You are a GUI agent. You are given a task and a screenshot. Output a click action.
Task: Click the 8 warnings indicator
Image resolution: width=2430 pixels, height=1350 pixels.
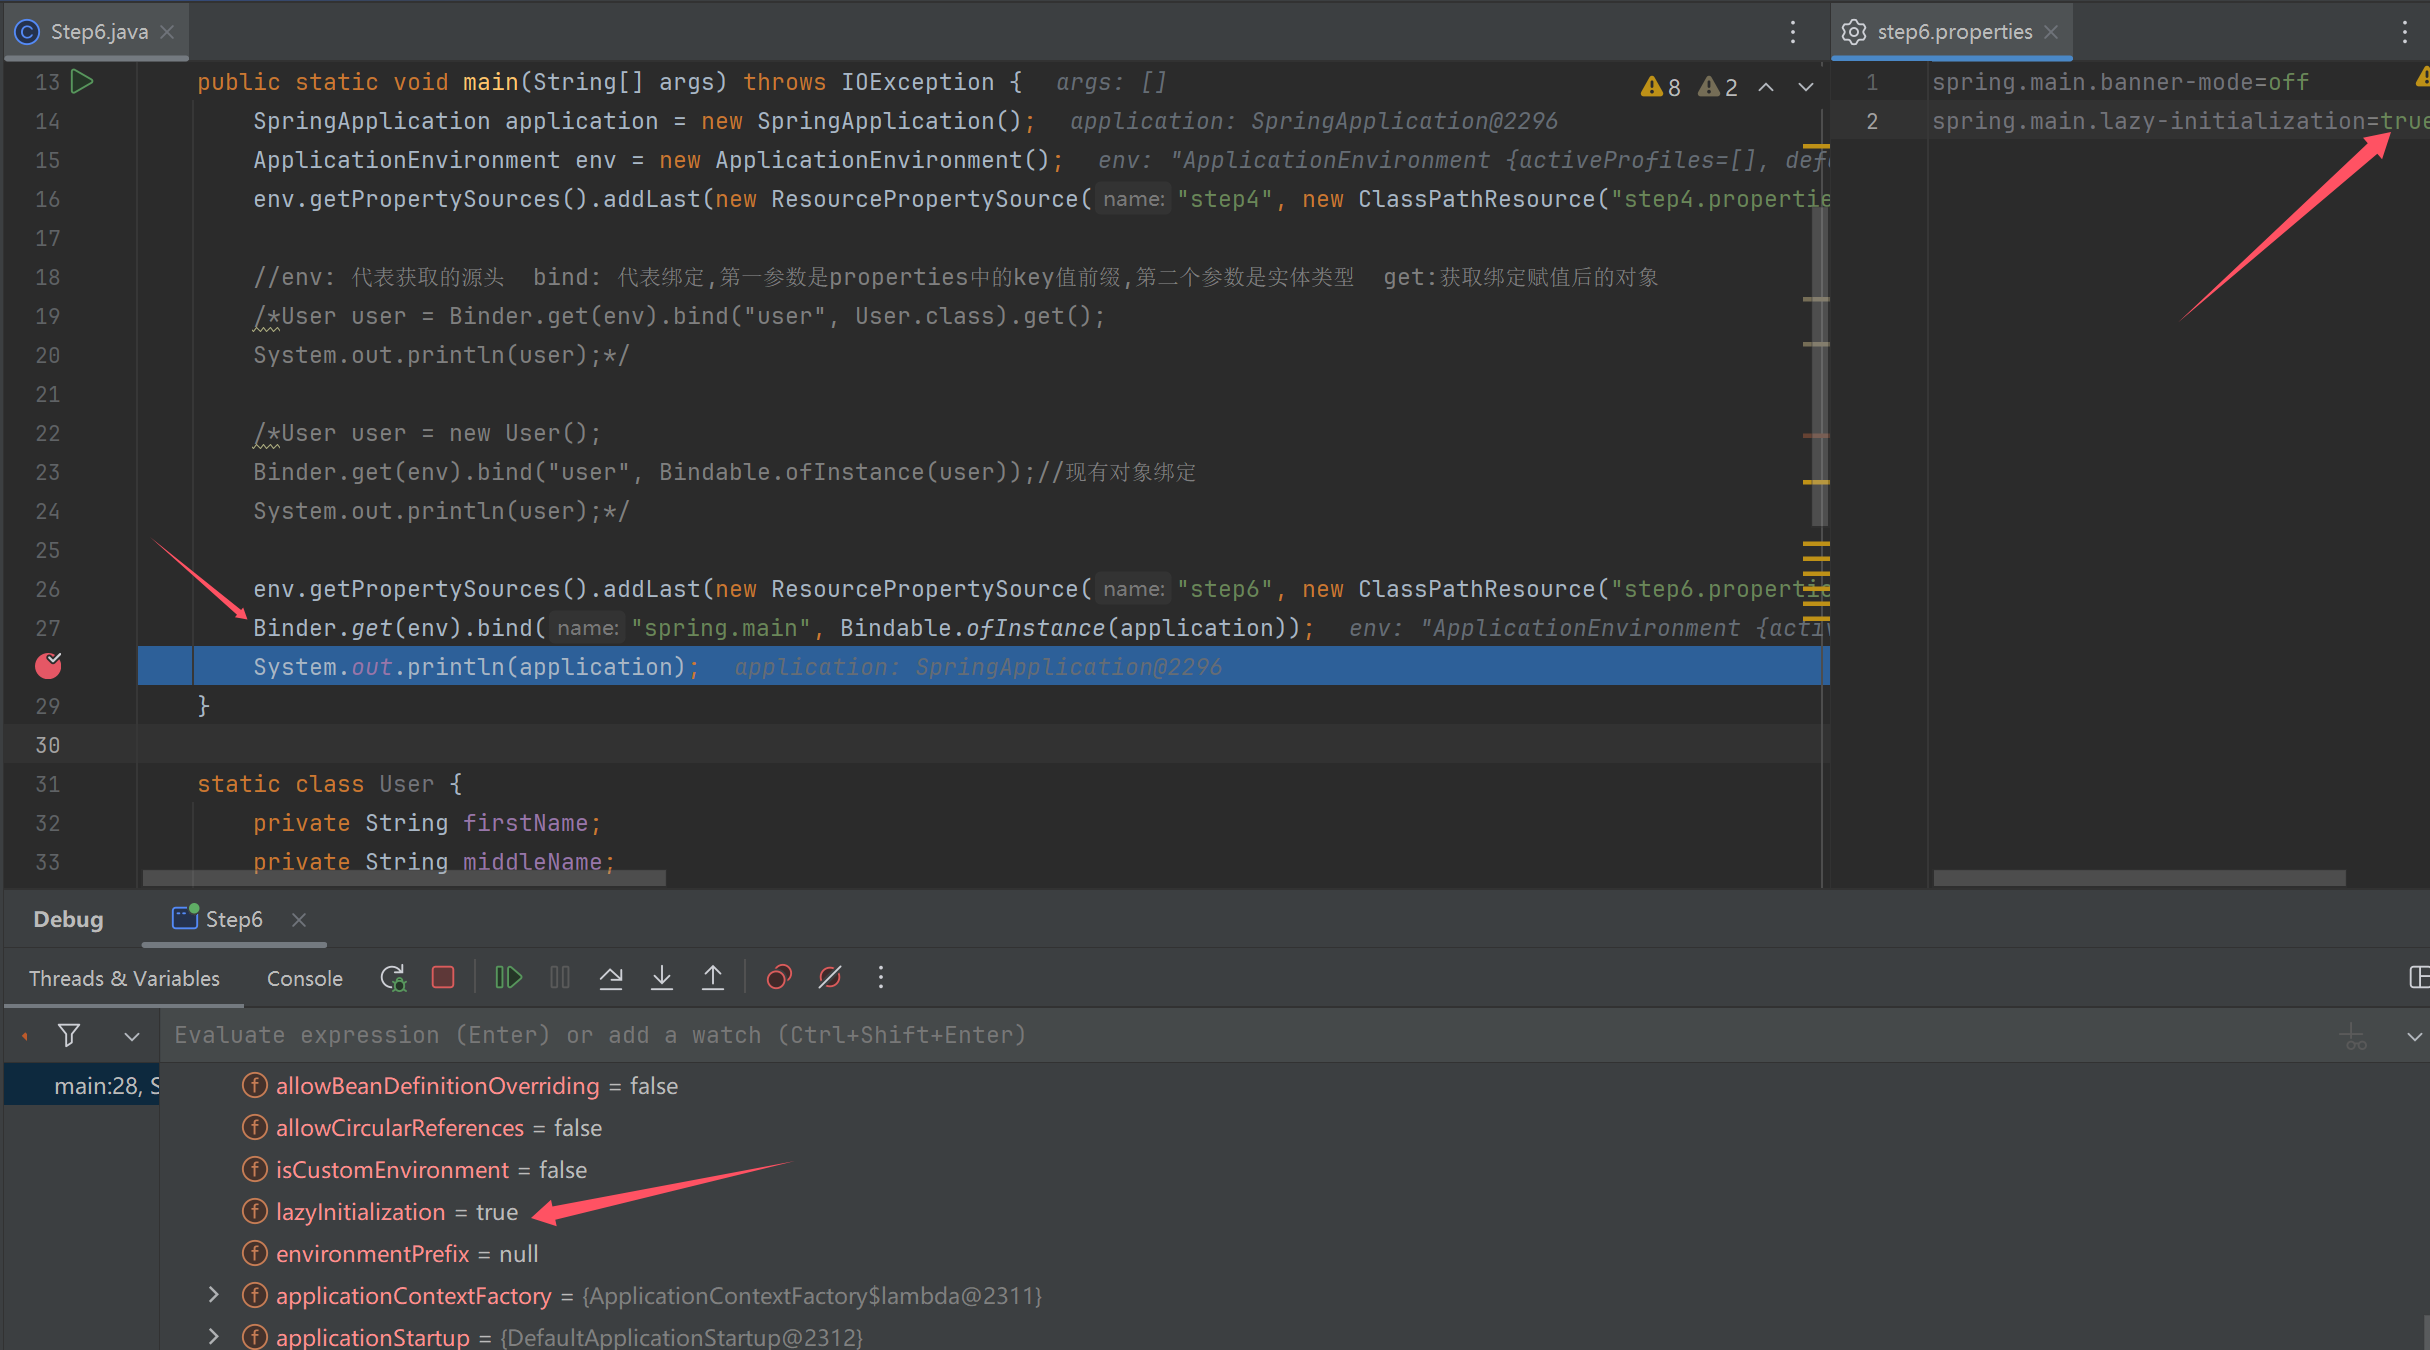1661,87
